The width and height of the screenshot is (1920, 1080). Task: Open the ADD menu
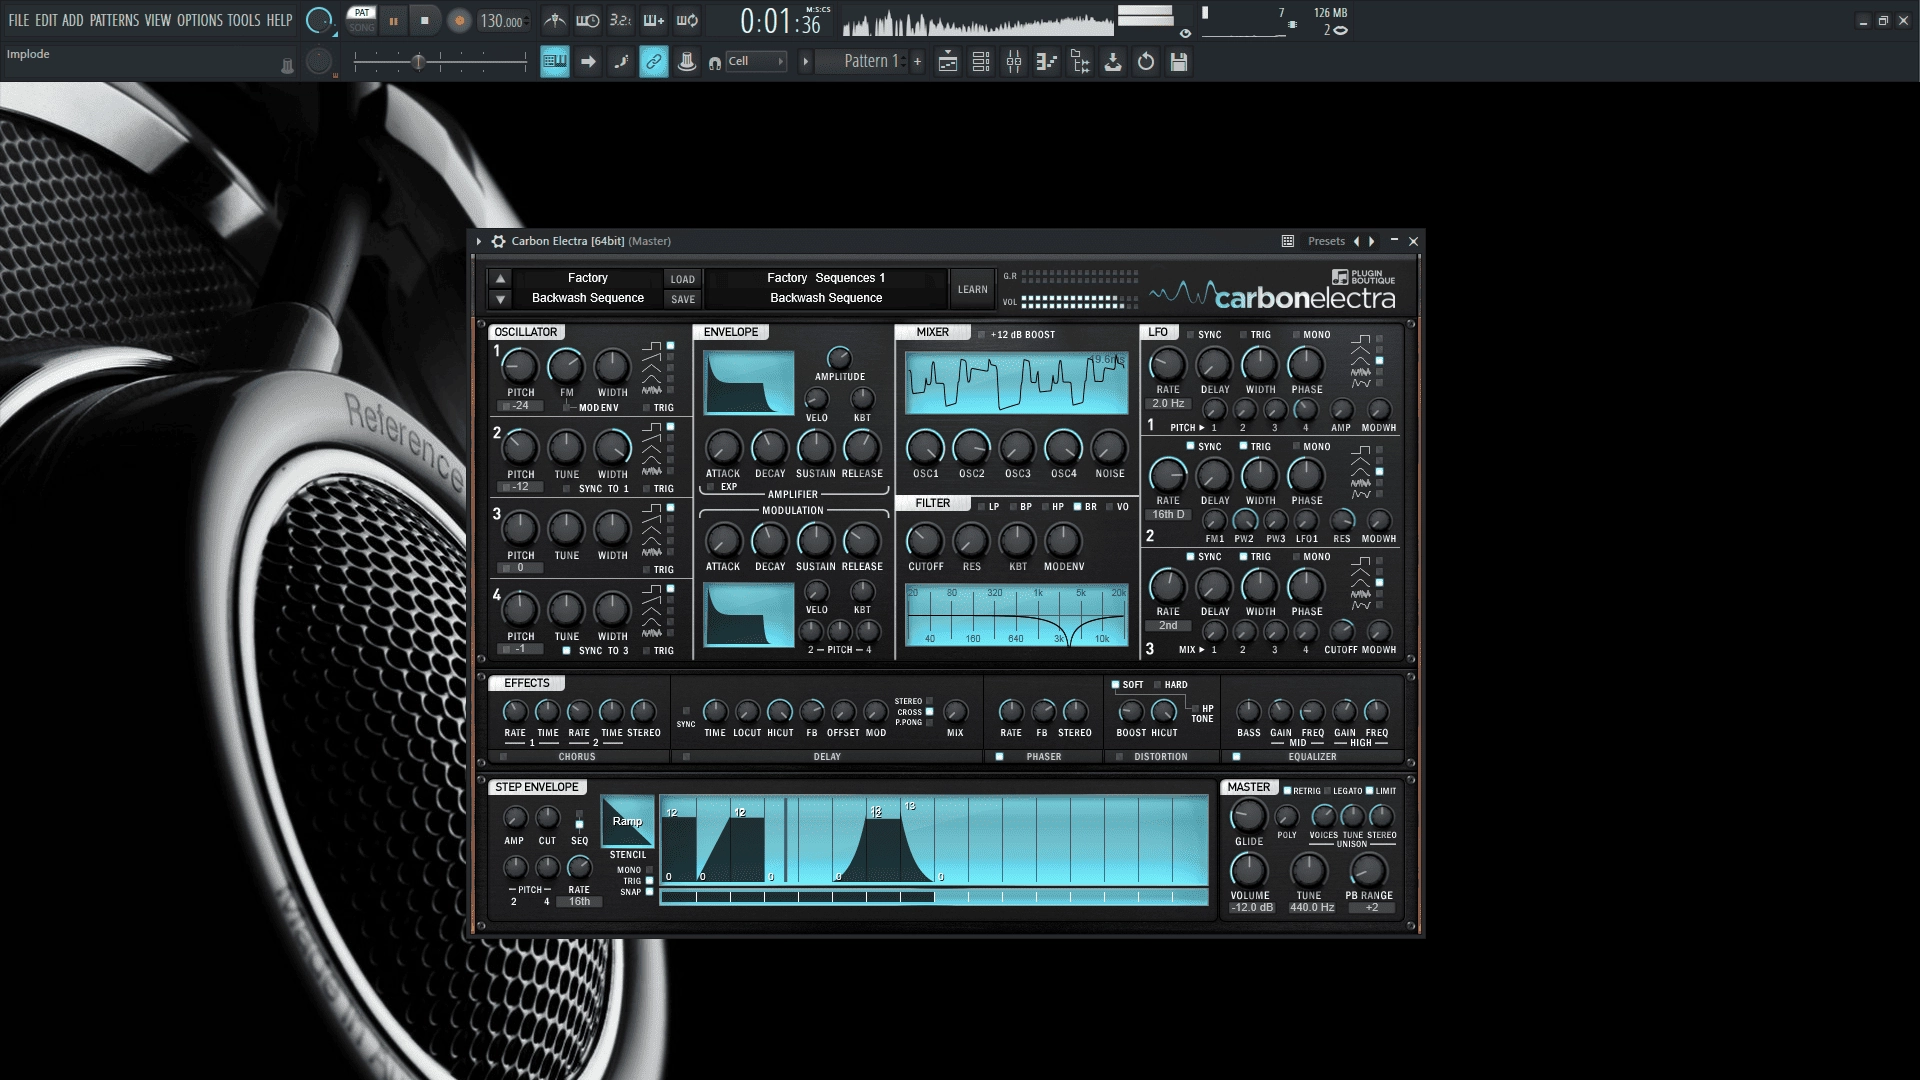(x=73, y=20)
